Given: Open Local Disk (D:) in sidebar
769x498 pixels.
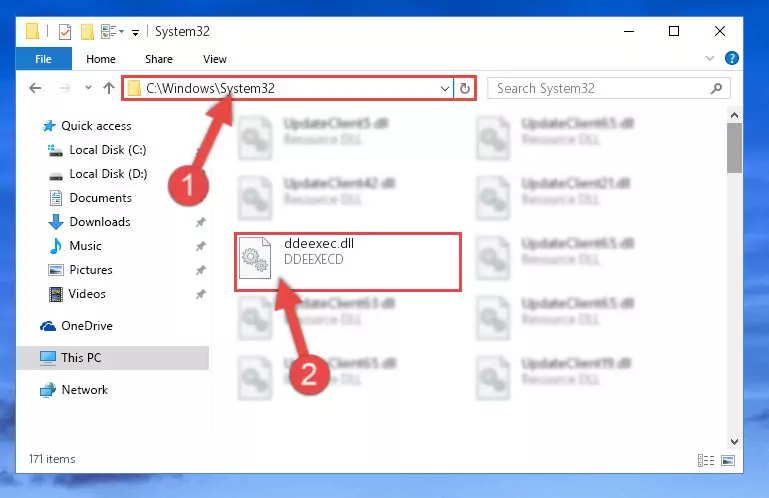Looking at the screenshot, I should [108, 174].
